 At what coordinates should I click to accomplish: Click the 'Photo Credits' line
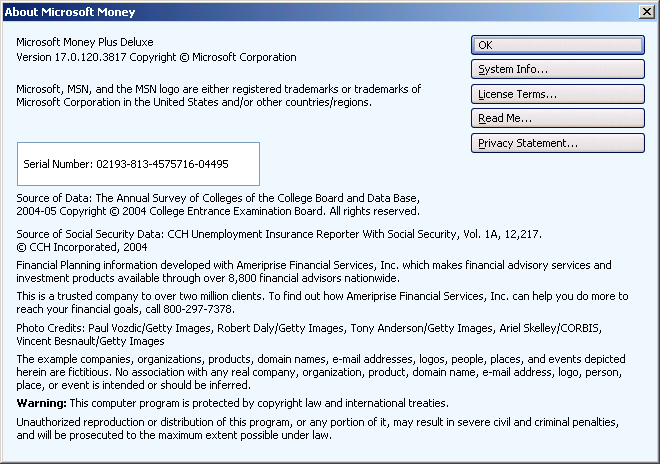coord(309,328)
